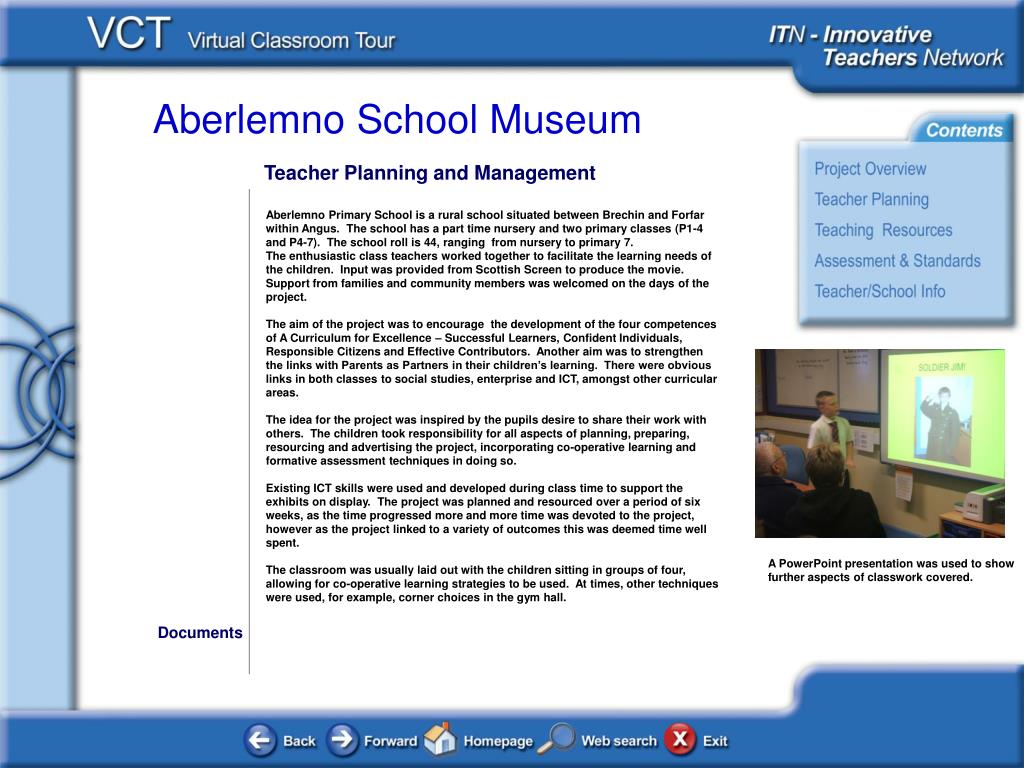
Task: Click paragraph starting 'Existing ICT skills were used'
Action: click(x=486, y=515)
